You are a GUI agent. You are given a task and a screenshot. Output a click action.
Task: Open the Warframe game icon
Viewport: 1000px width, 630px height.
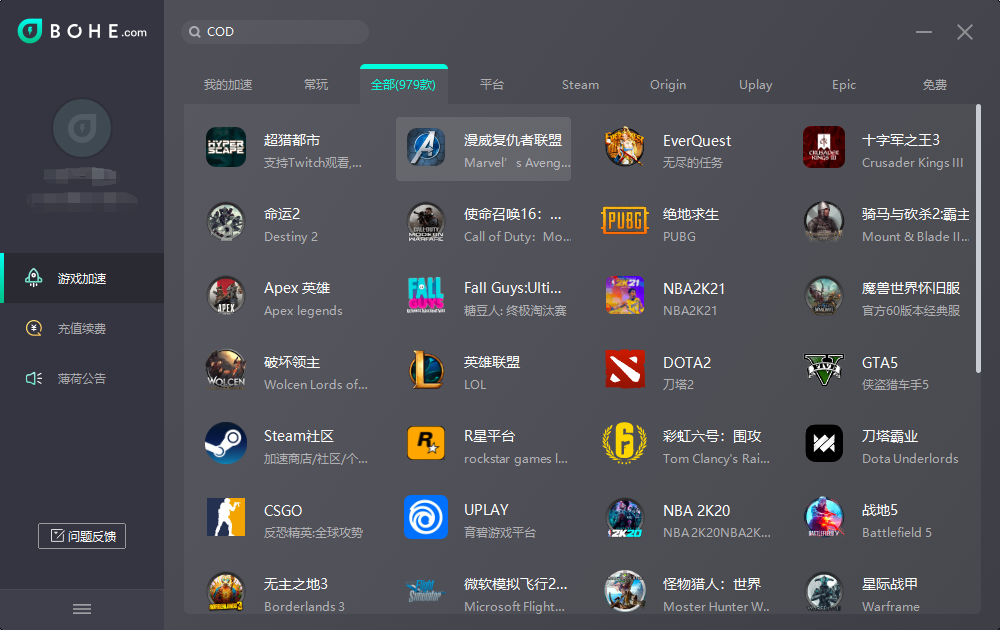823,592
